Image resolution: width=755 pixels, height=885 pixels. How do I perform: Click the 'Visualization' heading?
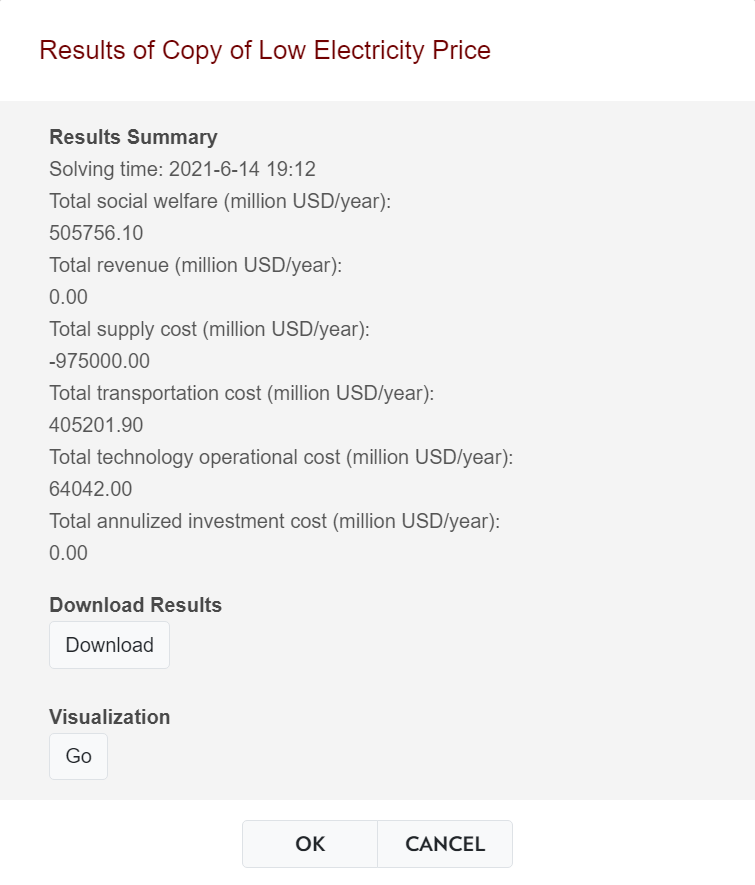(109, 717)
